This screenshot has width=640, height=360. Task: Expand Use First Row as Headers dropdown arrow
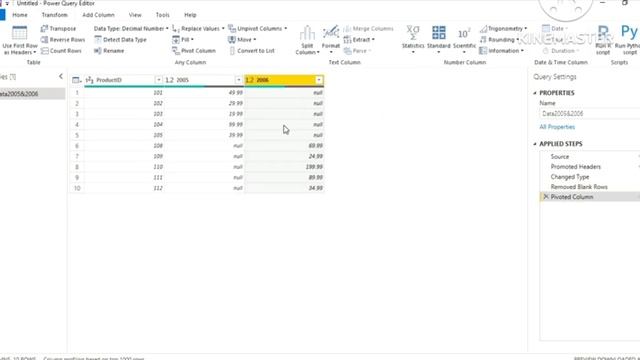(34, 52)
